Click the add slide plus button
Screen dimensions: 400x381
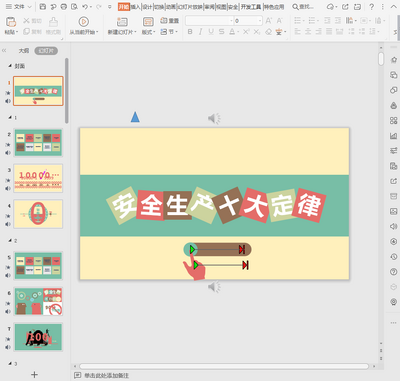pyautogui.click(x=34, y=375)
